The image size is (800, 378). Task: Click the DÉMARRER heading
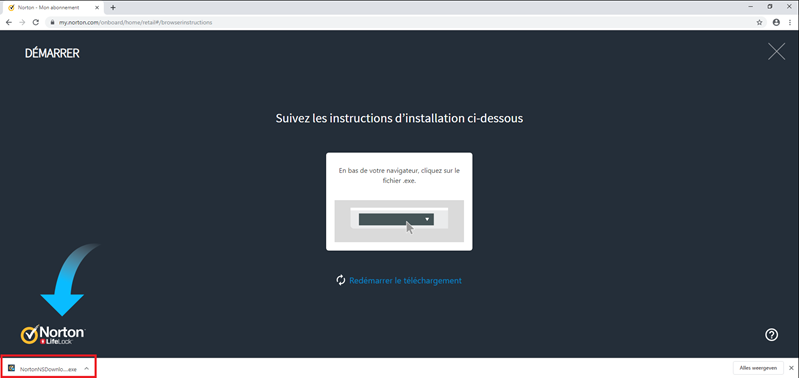[53, 53]
